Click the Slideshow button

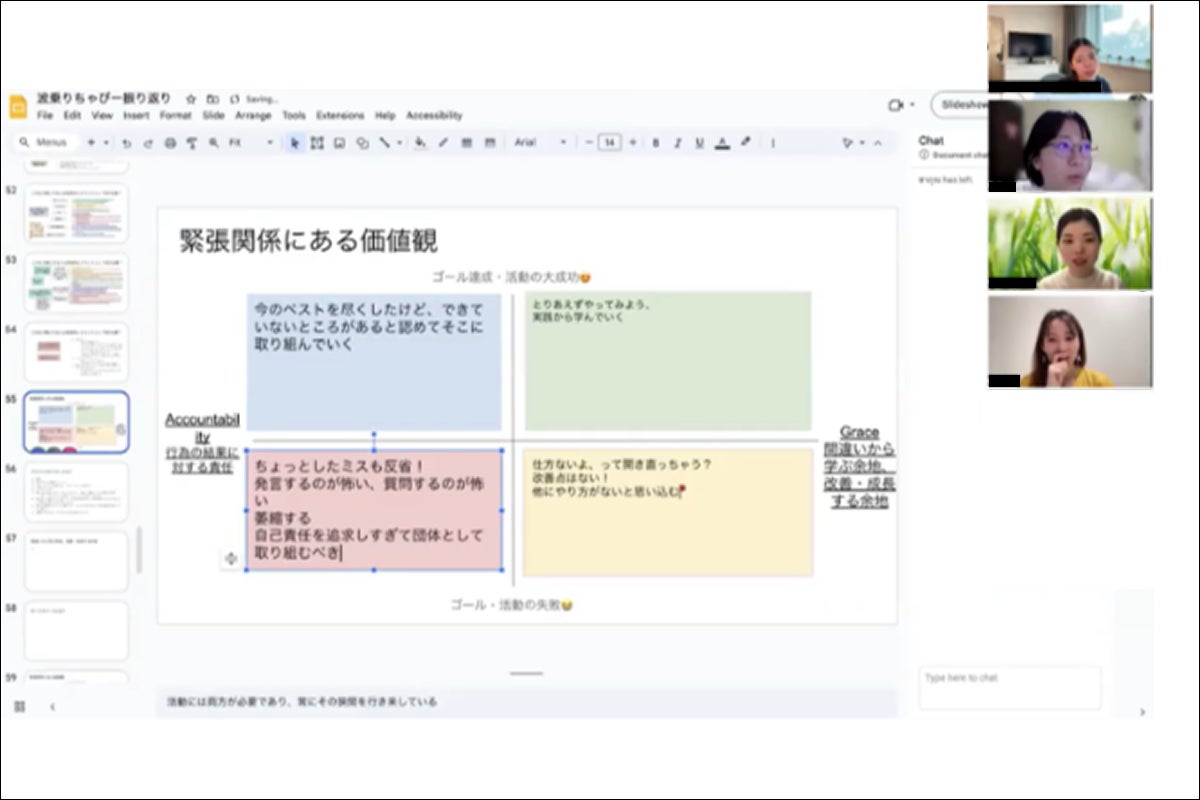962,104
